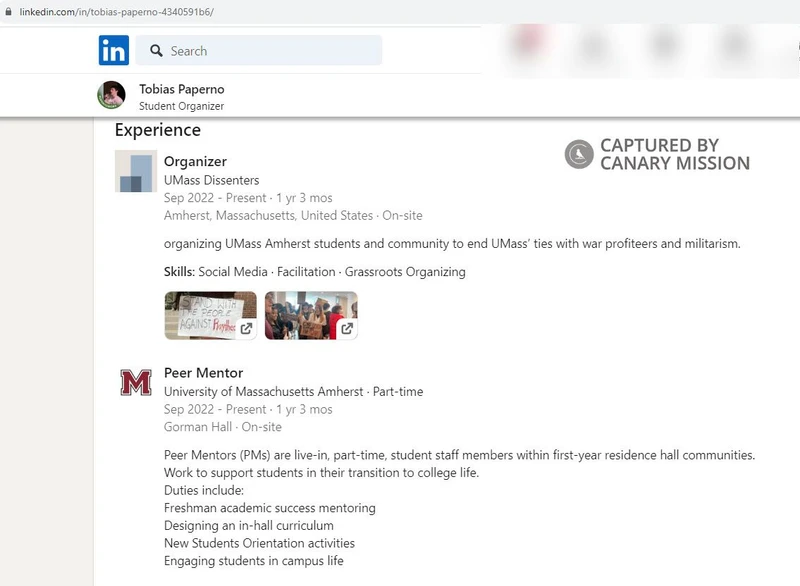Image resolution: width=800 pixels, height=586 pixels.
Task: Click the Duties include: line
Action: 204,490
